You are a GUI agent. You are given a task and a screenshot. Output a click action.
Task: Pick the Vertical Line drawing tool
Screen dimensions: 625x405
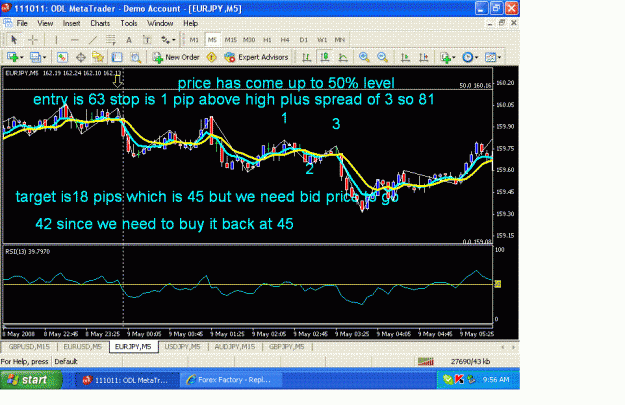(x=56, y=39)
